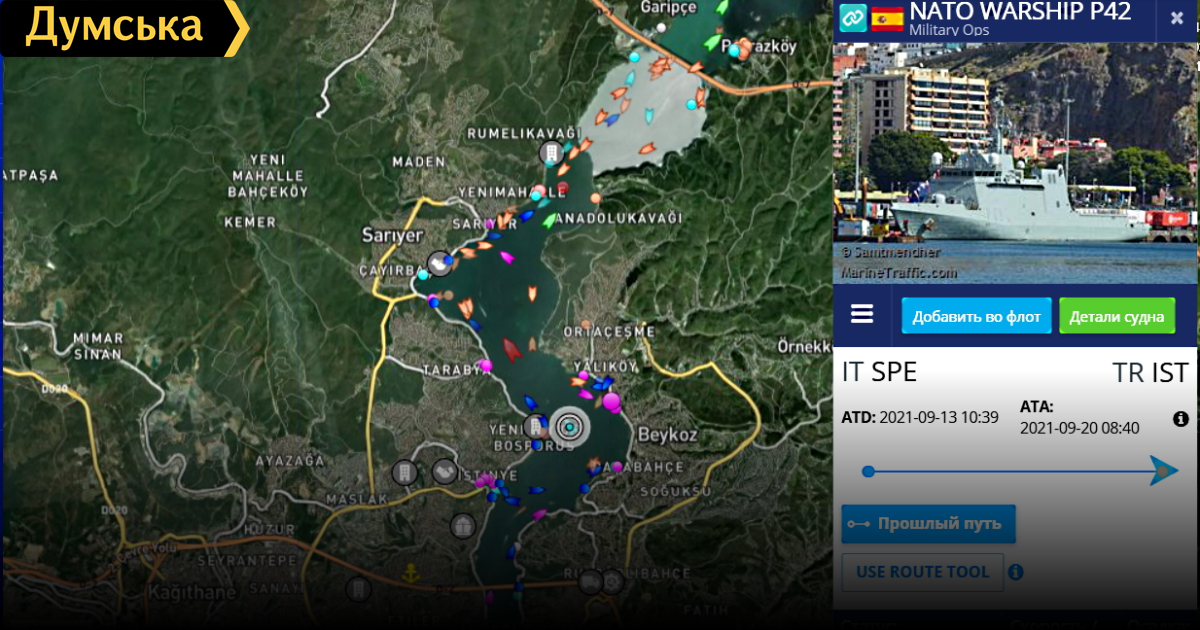Click the teal chain link icon beside vessel name

tap(852, 18)
